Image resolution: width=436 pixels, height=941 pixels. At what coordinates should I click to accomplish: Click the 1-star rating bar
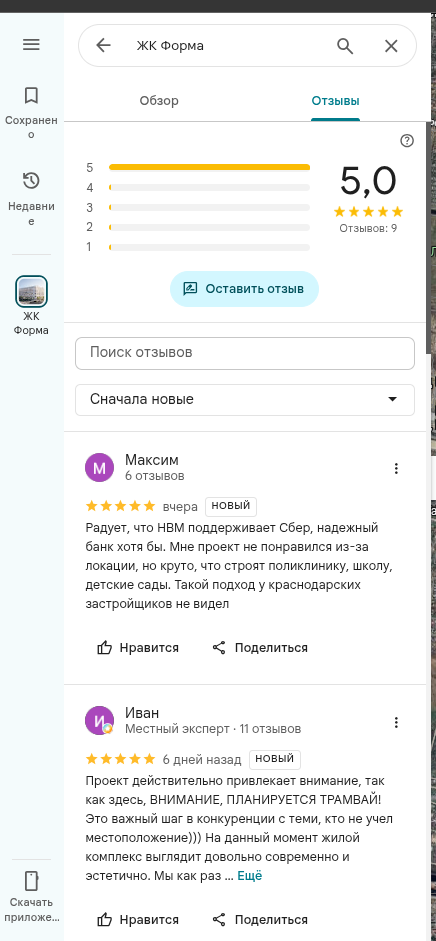tap(209, 247)
